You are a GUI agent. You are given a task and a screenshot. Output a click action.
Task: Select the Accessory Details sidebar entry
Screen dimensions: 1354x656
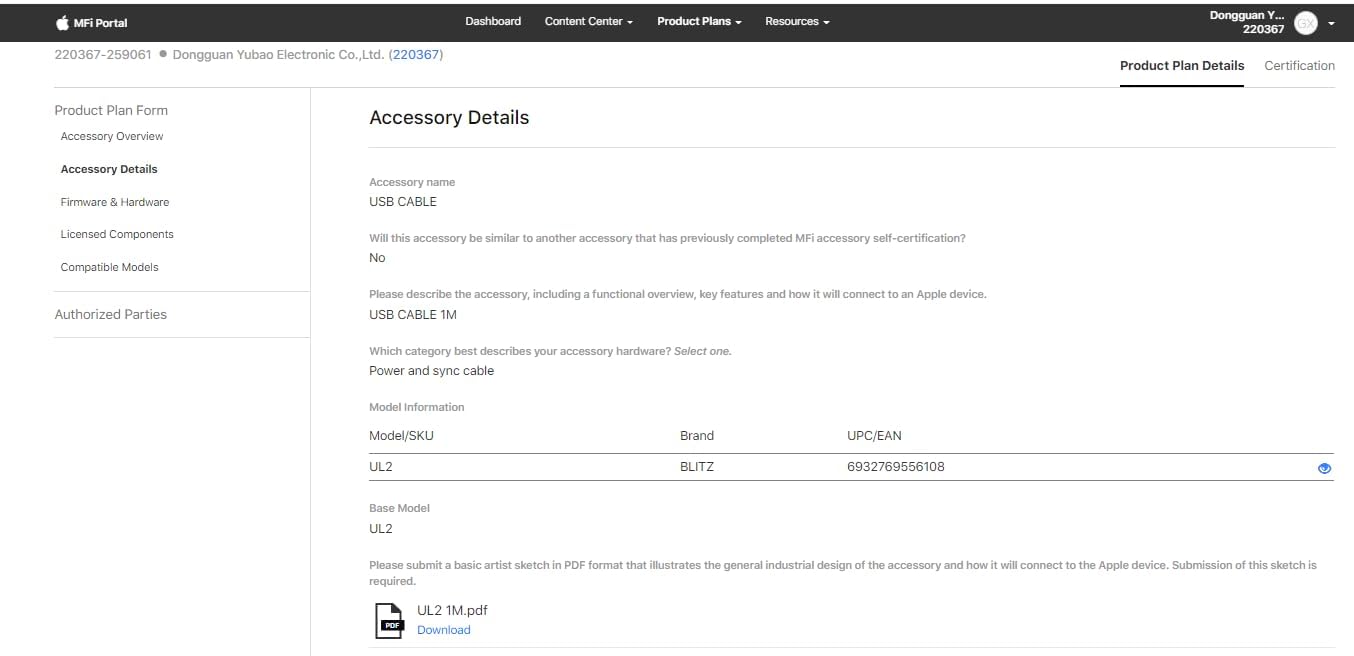(108, 169)
